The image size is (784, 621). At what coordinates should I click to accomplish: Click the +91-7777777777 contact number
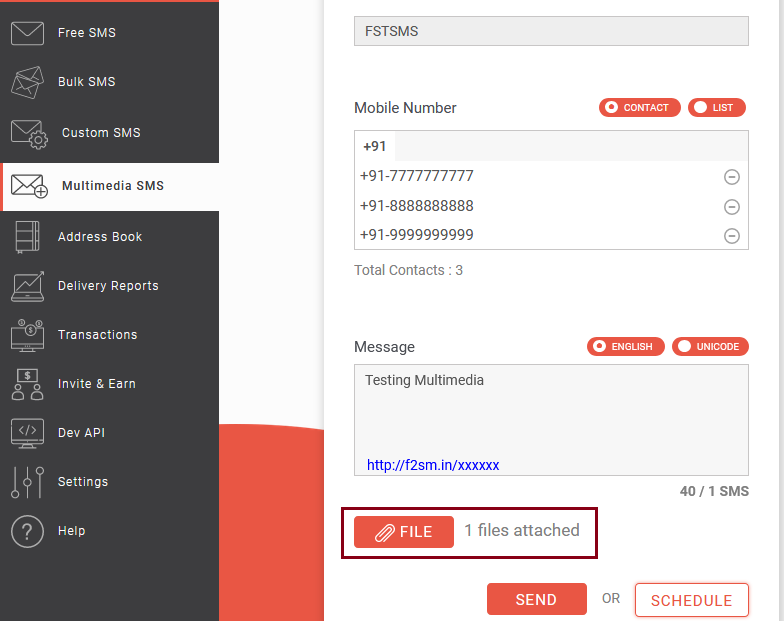tap(416, 176)
